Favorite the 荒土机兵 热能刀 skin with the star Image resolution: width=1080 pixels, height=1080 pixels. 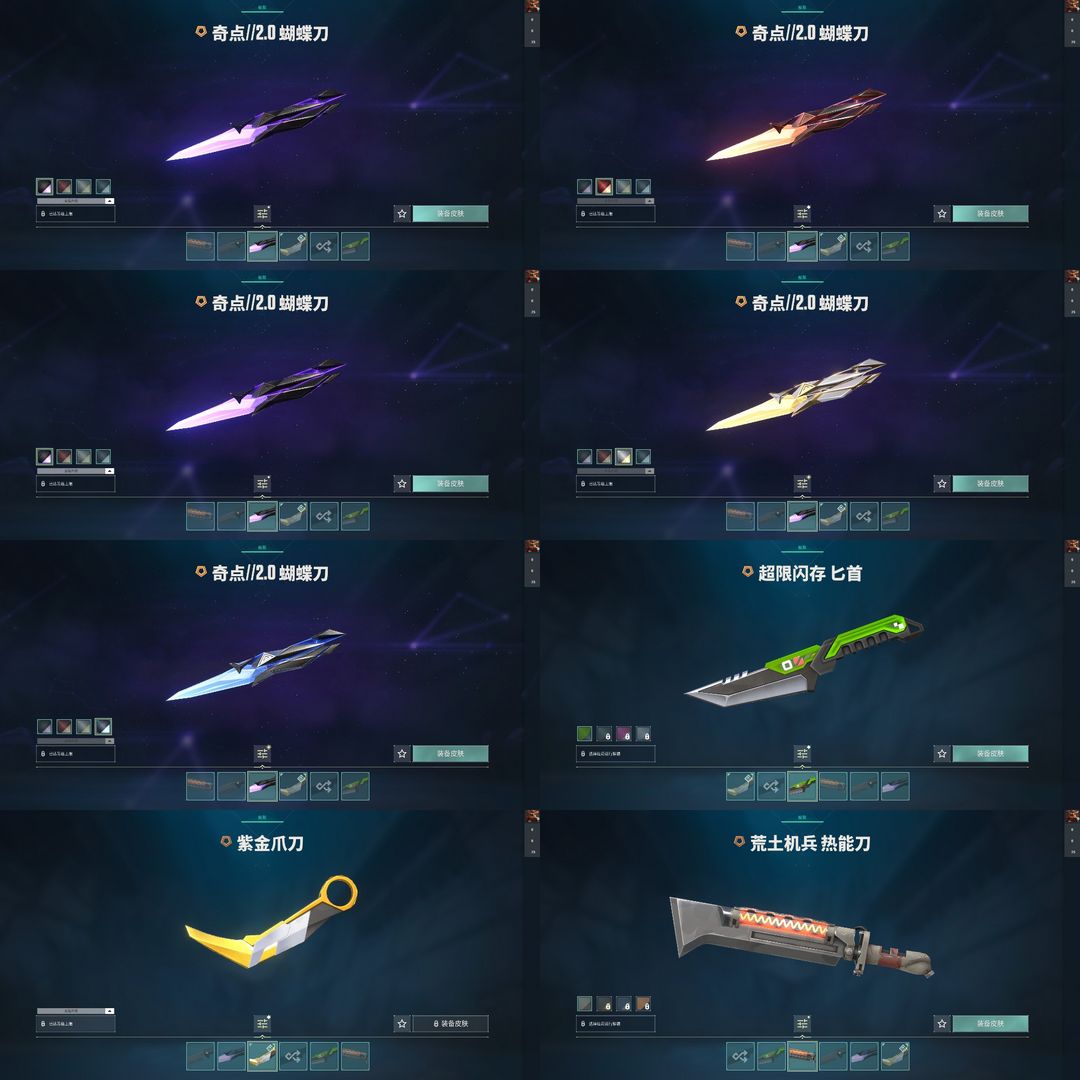point(942,1024)
